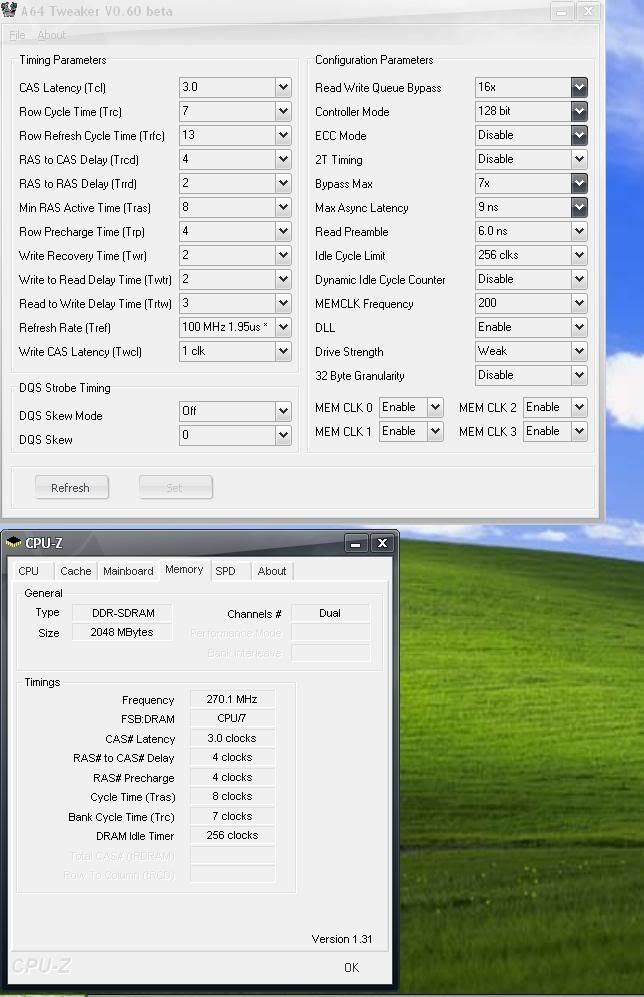The image size is (644, 997).
Task: Expand the Write to Read Delay (Twtr) dropdown
Action: pyautogui.click(x=283, y=279)
